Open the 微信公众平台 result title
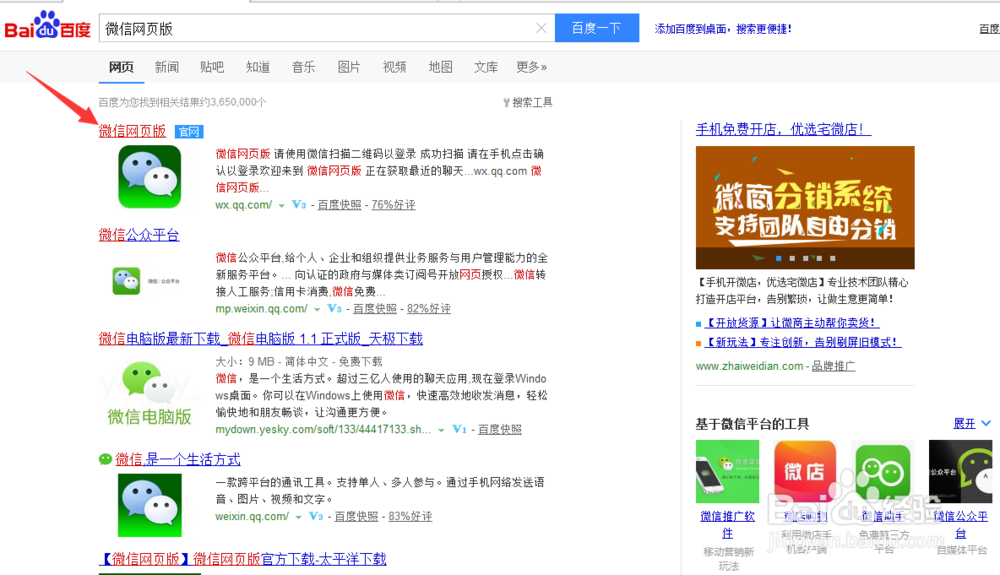The height and width of the screenshot is (575, 1000). tap(139, 235)
